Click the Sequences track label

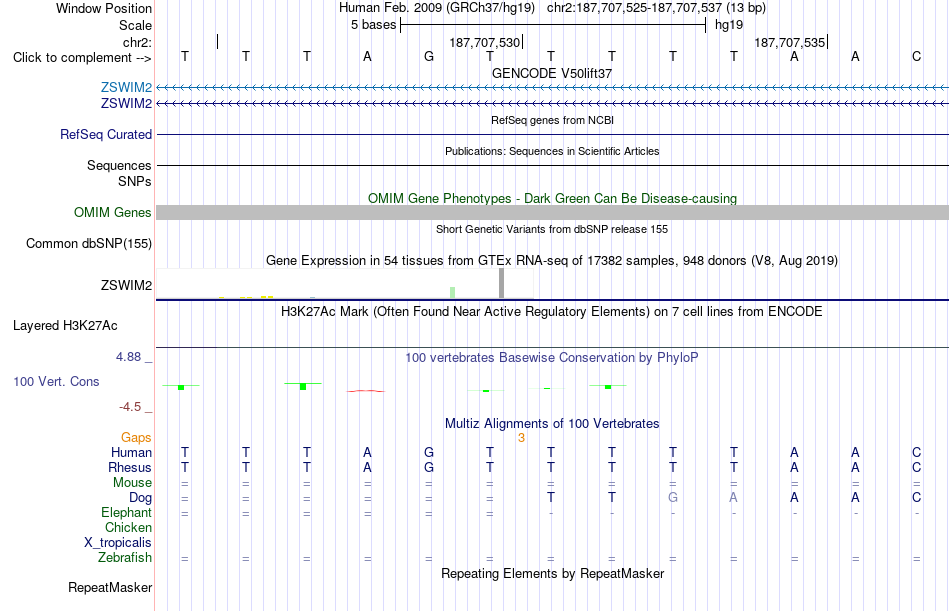point(119,165)
